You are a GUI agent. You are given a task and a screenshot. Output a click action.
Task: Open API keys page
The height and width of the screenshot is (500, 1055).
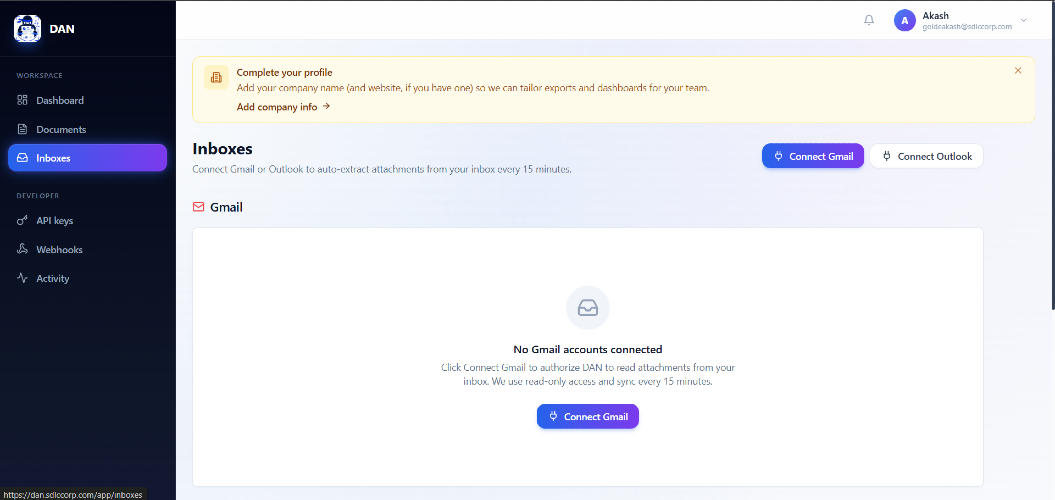coord(87,220)
